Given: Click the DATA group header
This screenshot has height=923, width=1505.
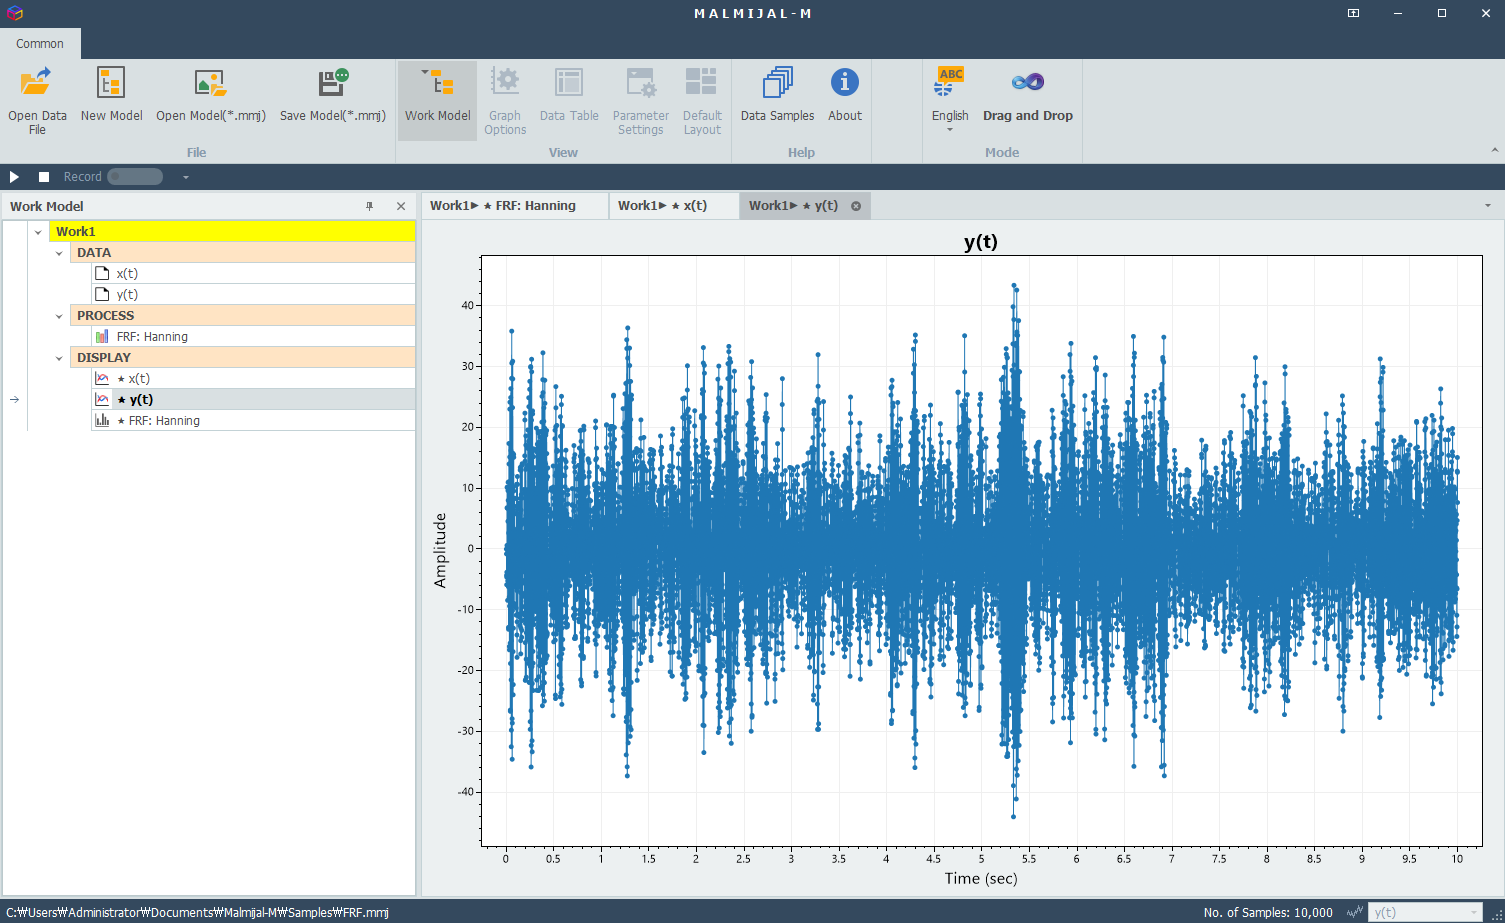Looking at the screenshot, I should pyautogui.click(x=243, y=253).
